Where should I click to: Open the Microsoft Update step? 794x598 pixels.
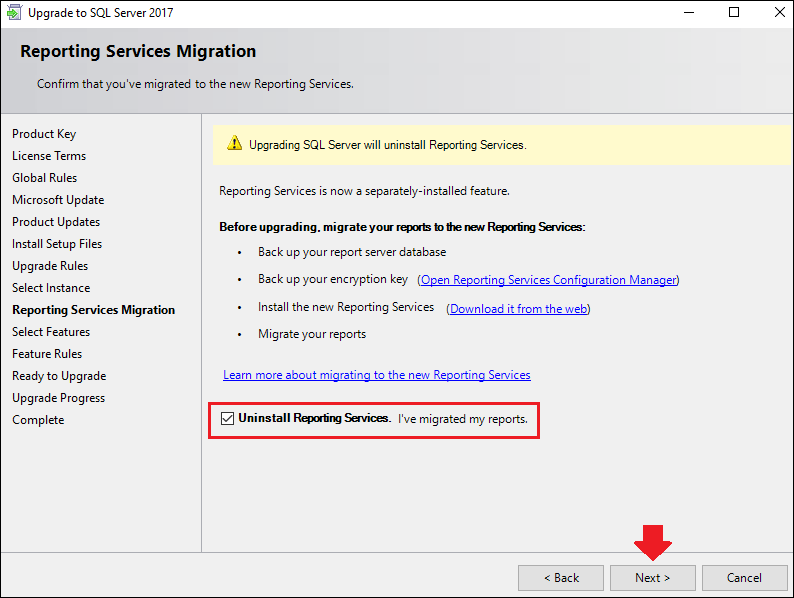58,200
